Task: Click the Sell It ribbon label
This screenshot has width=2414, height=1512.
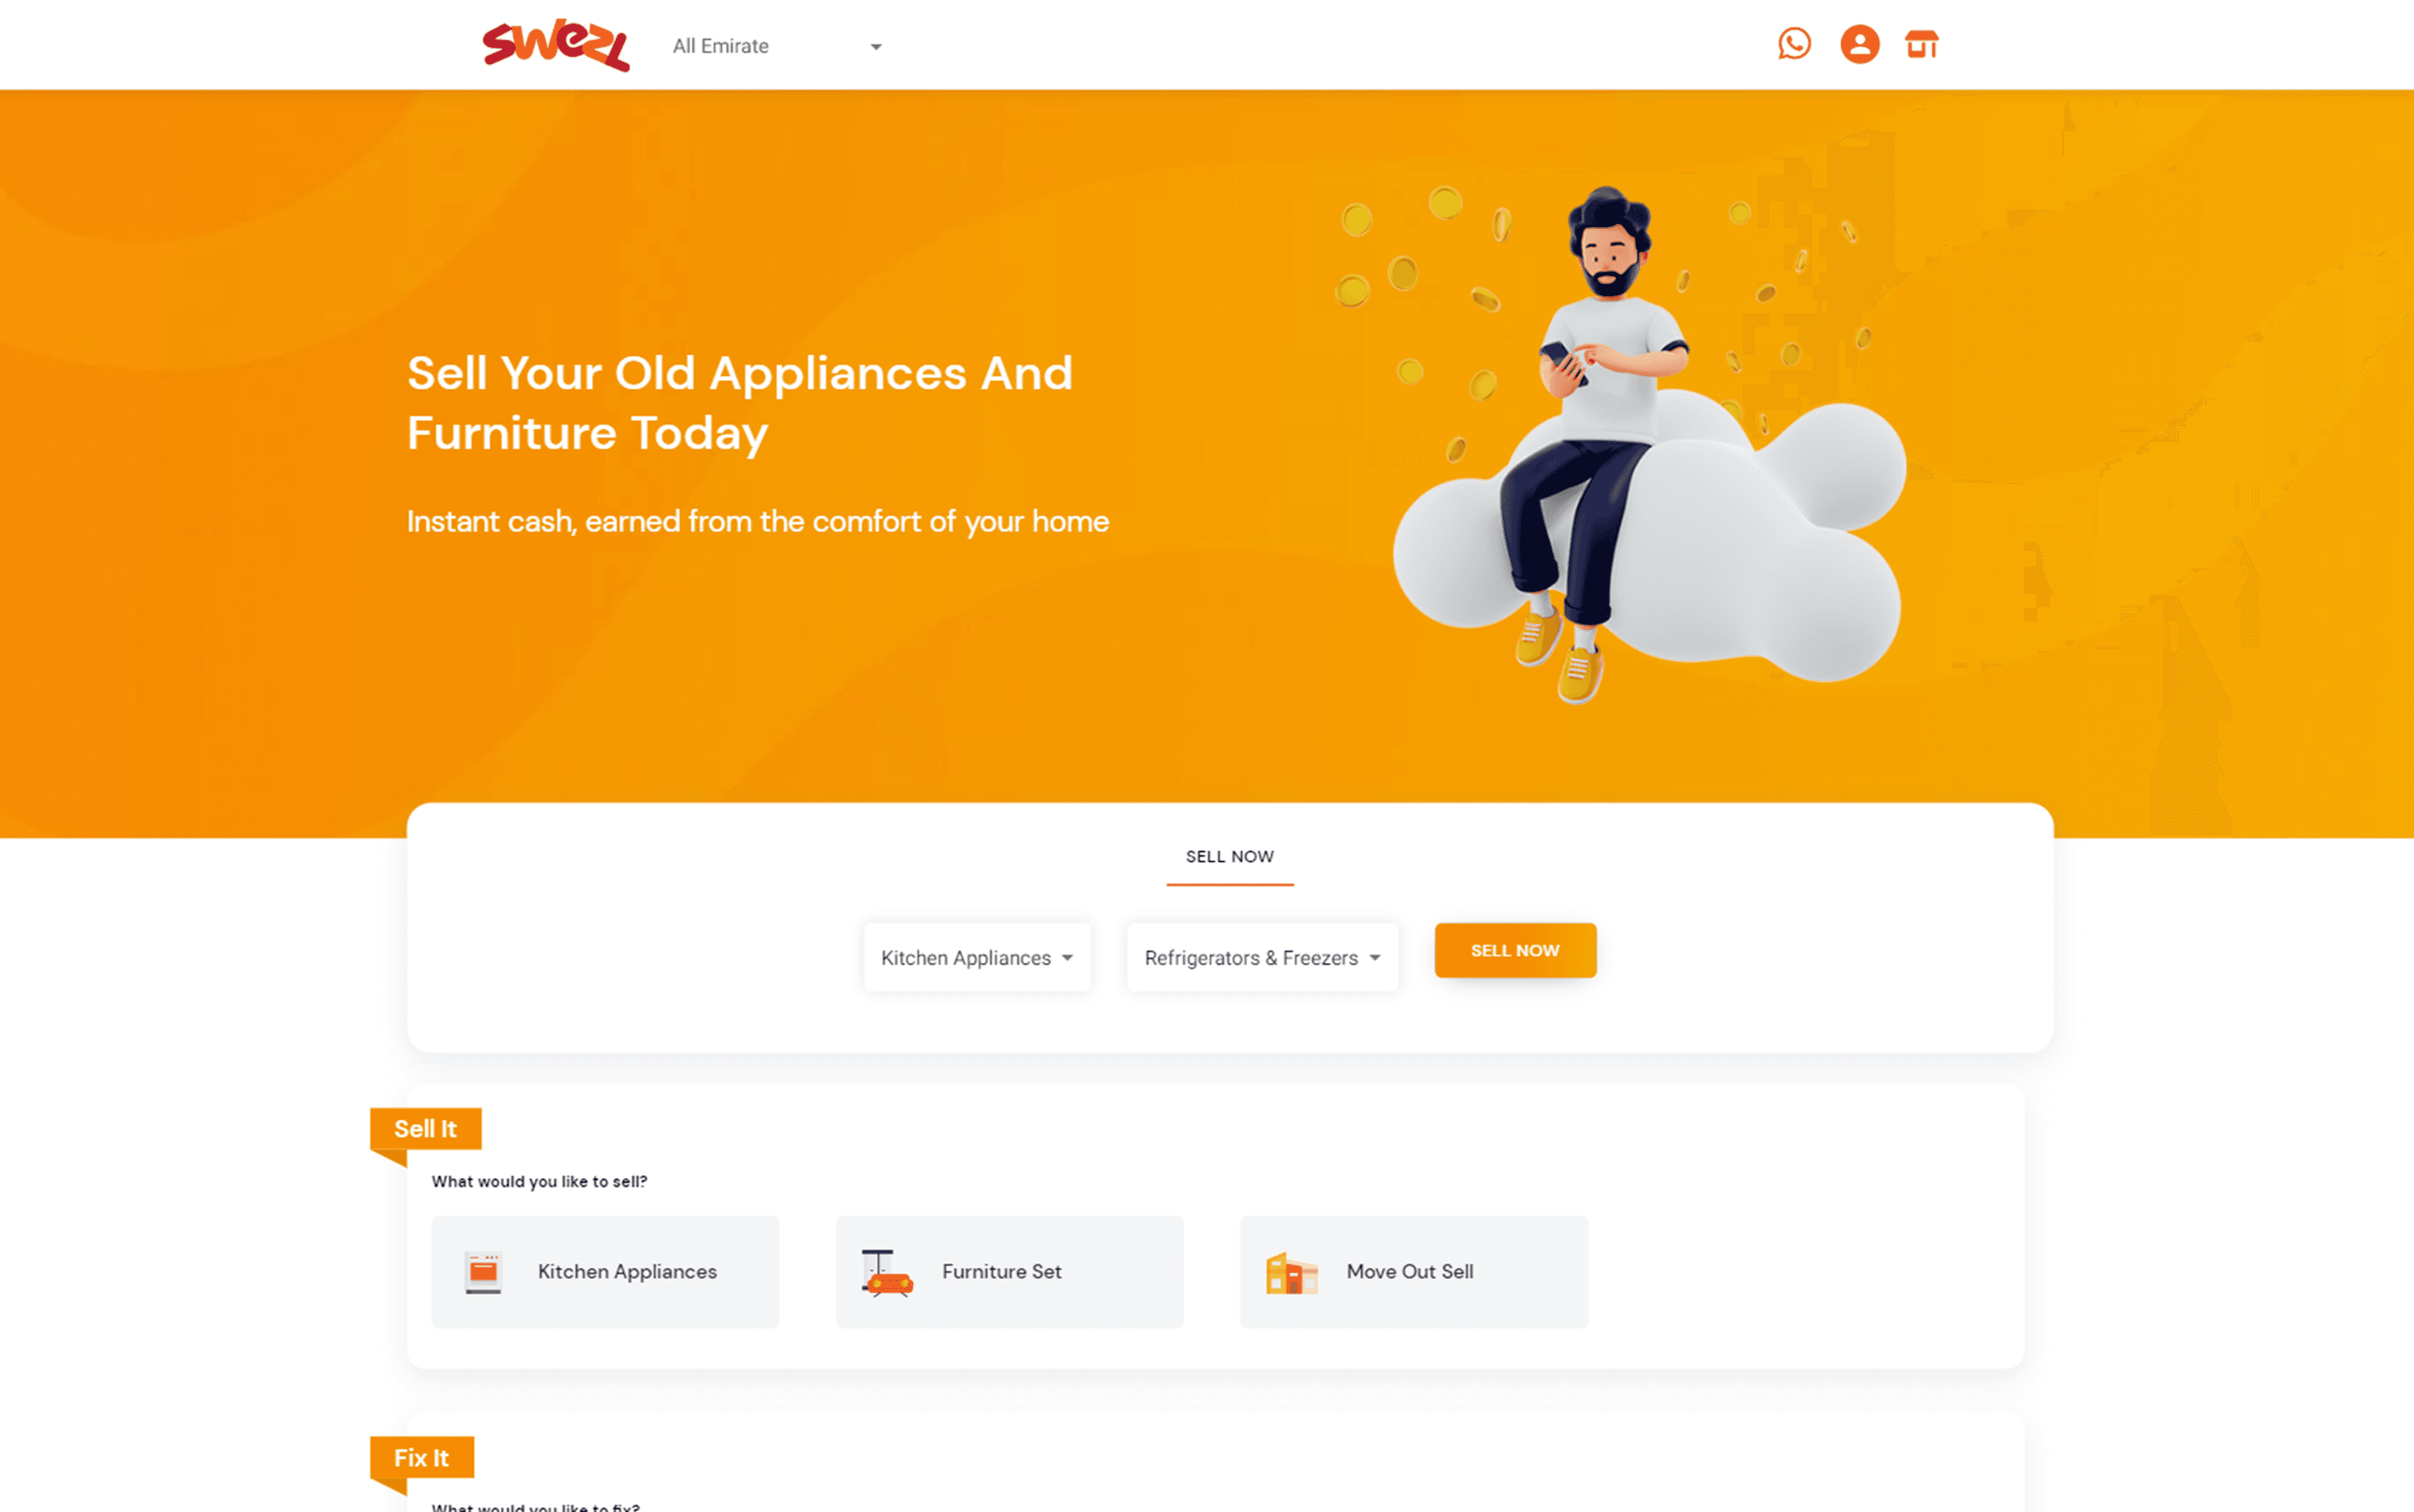Action: [x=426, y=1129]
